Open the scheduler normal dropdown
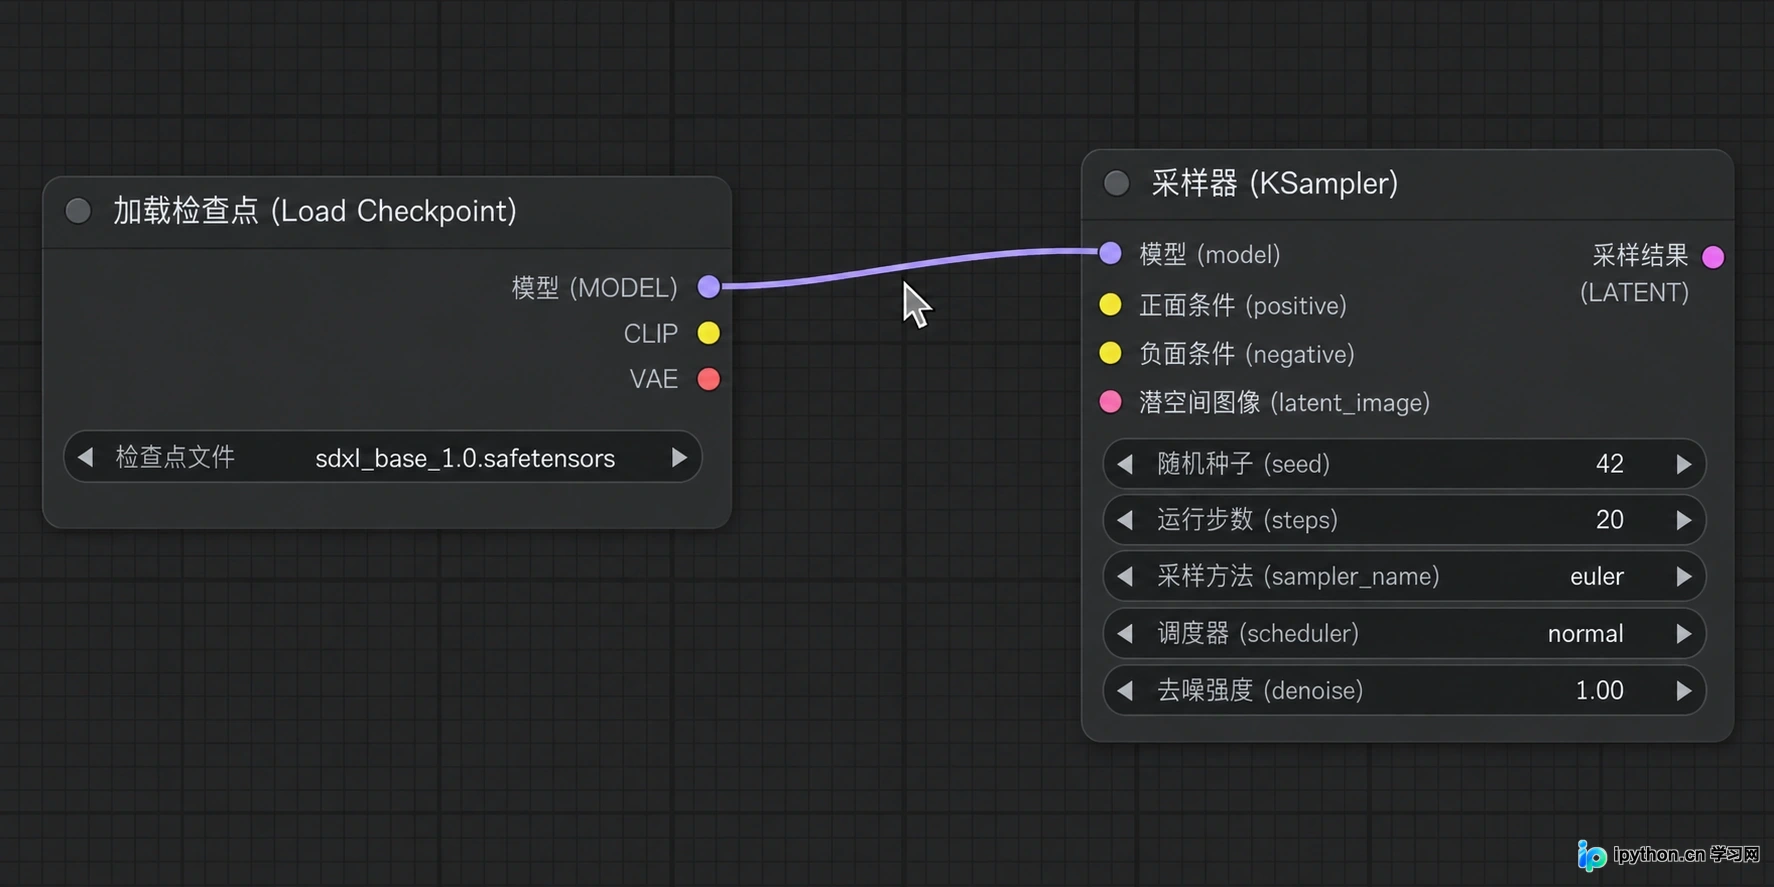 click(1405, 634)
